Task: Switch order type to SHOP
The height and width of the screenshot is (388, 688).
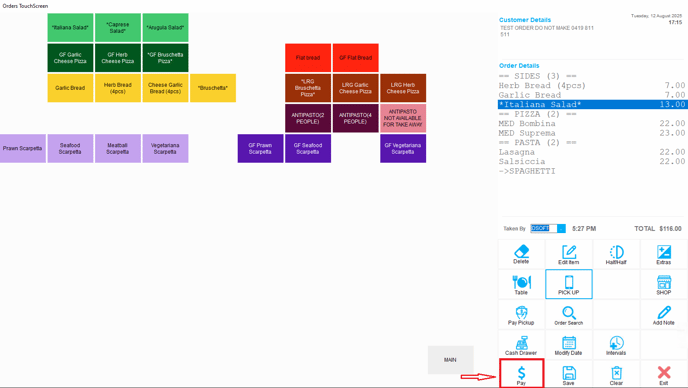Action: click(663, 284)
